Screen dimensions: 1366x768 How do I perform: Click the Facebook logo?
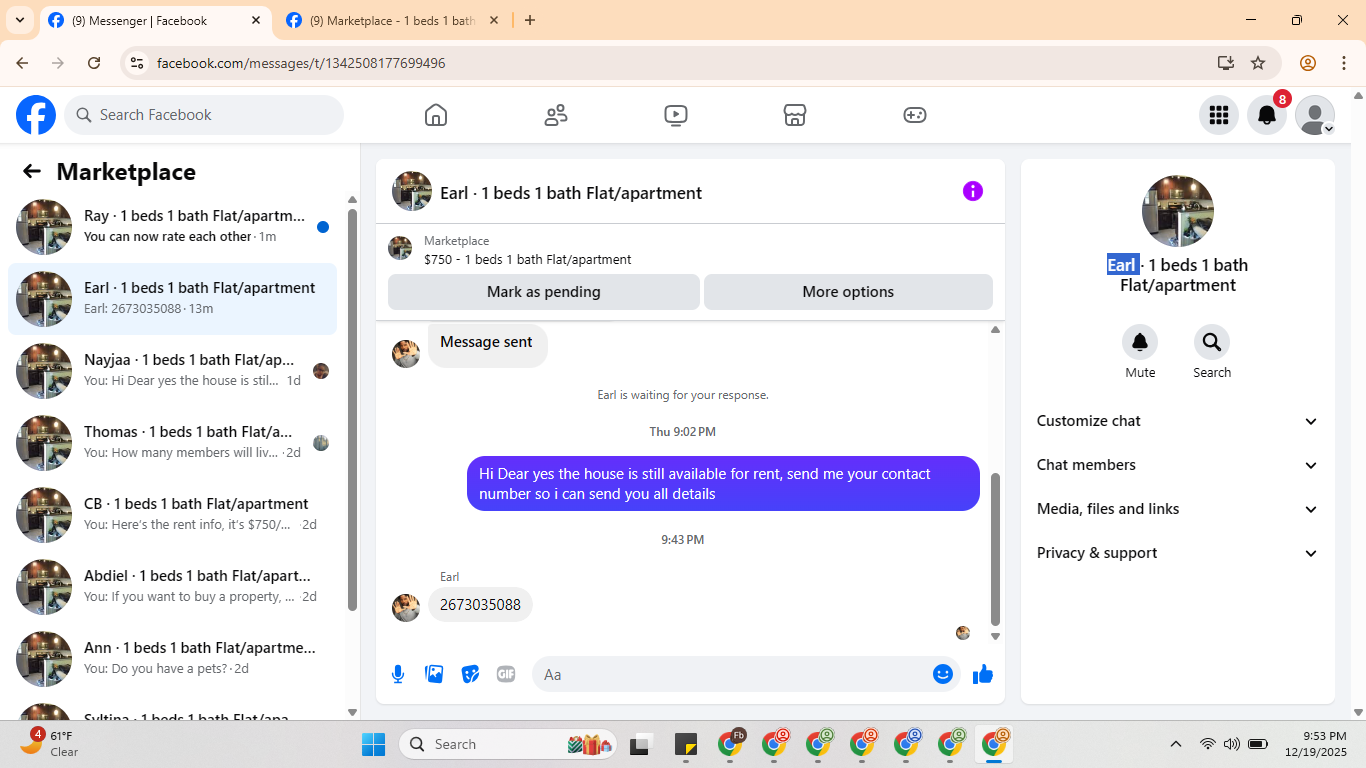click(36, 115)
